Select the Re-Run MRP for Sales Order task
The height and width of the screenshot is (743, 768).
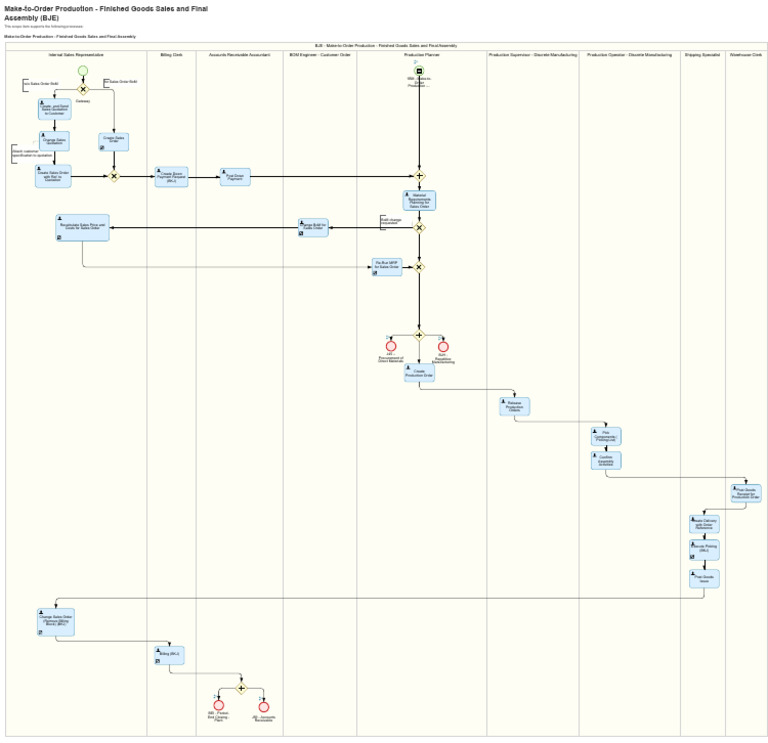coord(386,267)
